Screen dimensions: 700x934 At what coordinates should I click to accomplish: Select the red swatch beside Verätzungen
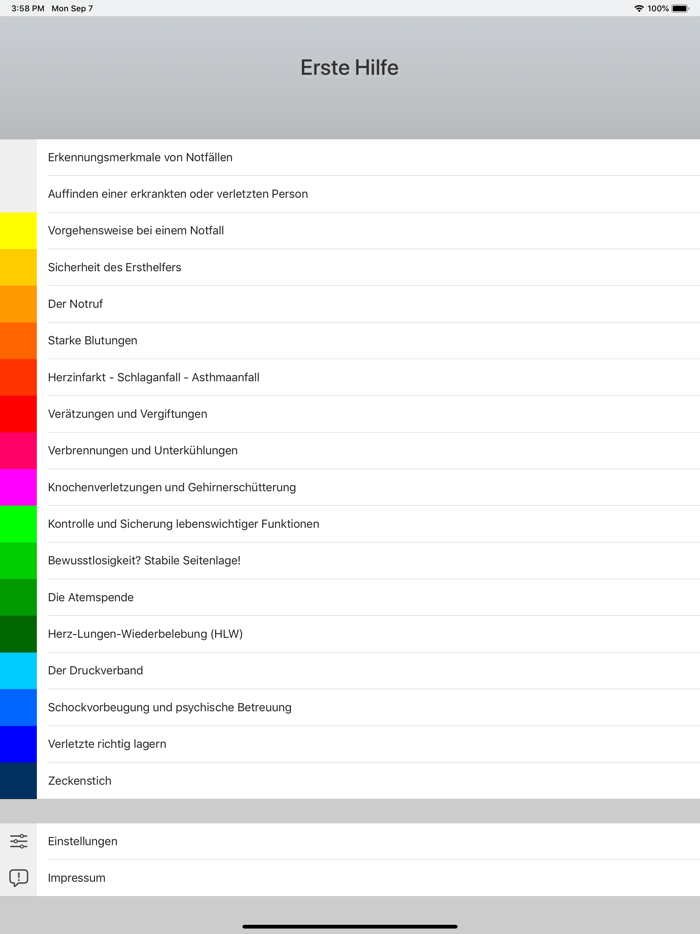pyautogui.click(x=18, y=414)
